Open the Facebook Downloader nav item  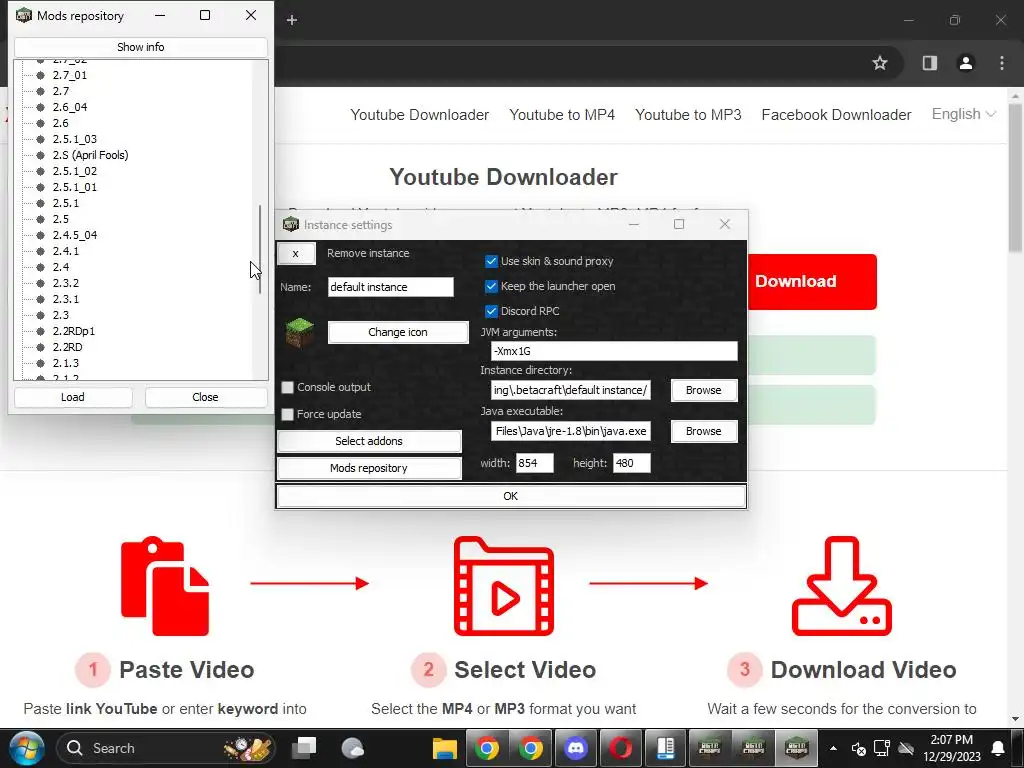[x=837, y=115]
